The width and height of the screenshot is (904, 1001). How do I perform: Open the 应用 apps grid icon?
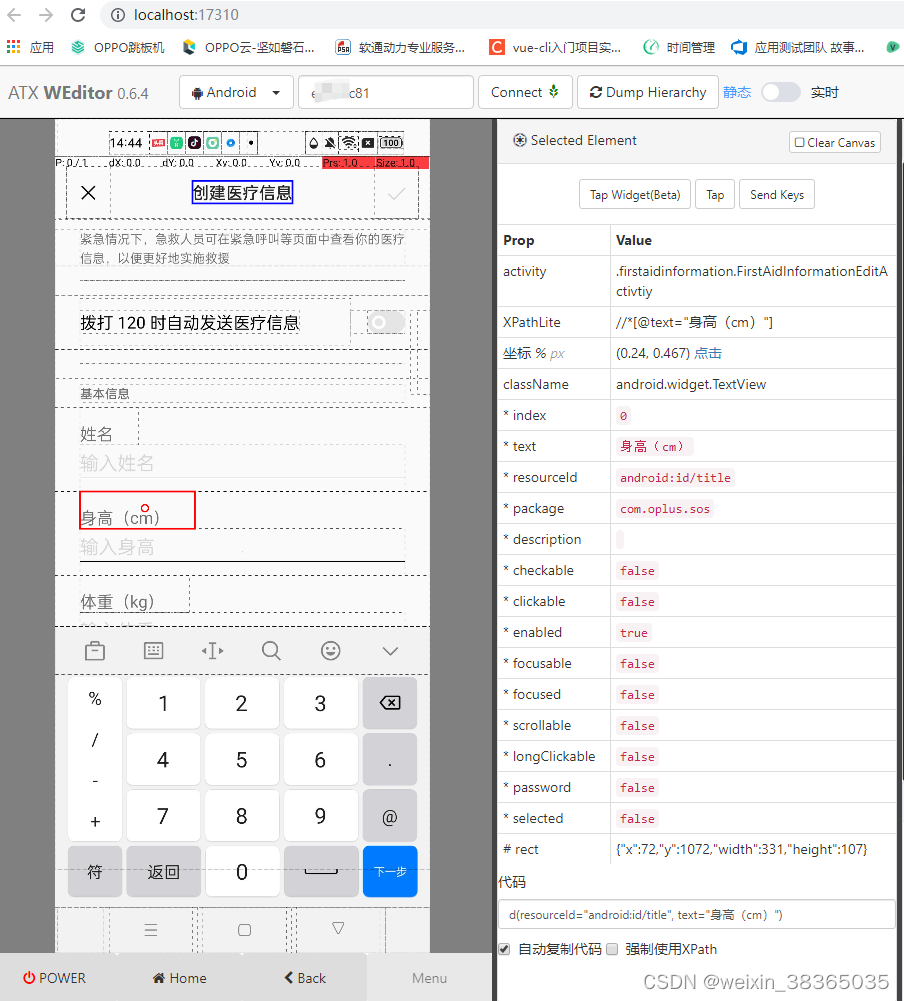pos(13,47)
